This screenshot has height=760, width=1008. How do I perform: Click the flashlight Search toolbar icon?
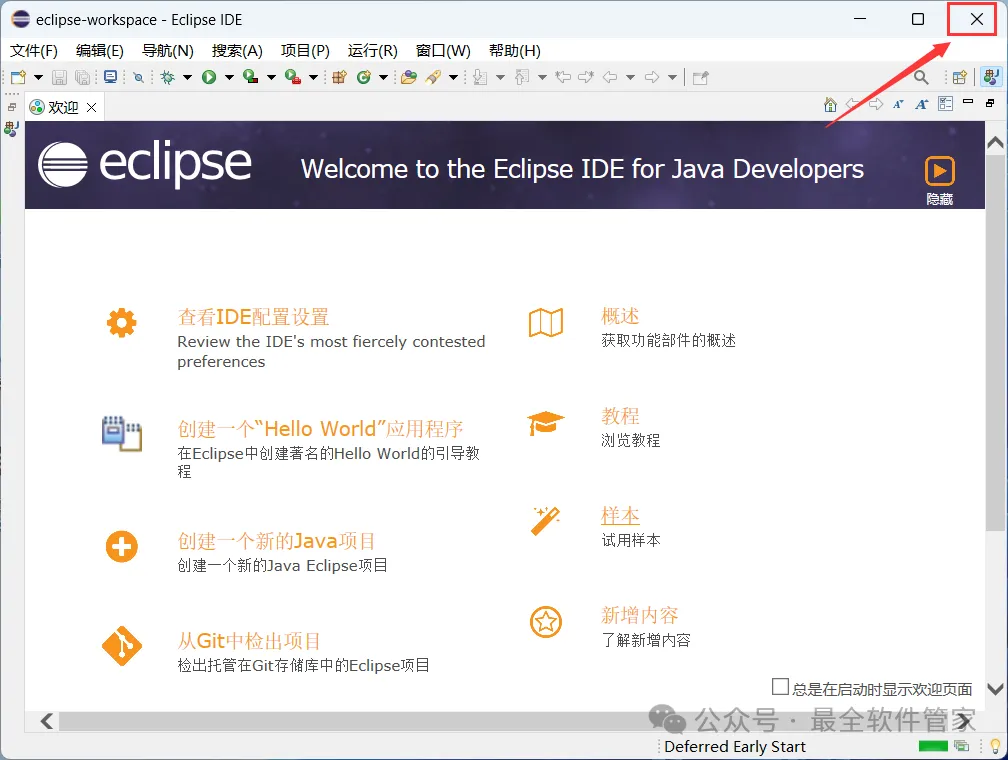pyautogui.click(x=433, y=78)
